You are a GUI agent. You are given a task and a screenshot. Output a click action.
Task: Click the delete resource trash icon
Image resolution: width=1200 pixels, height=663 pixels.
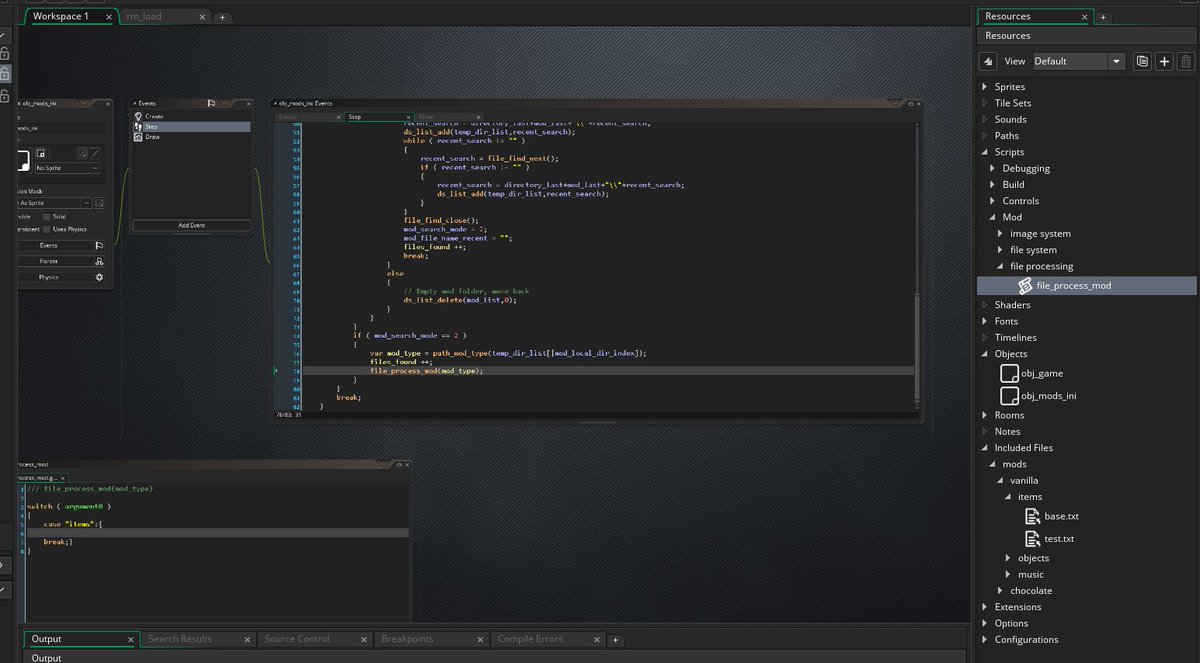pos(1185,61)
